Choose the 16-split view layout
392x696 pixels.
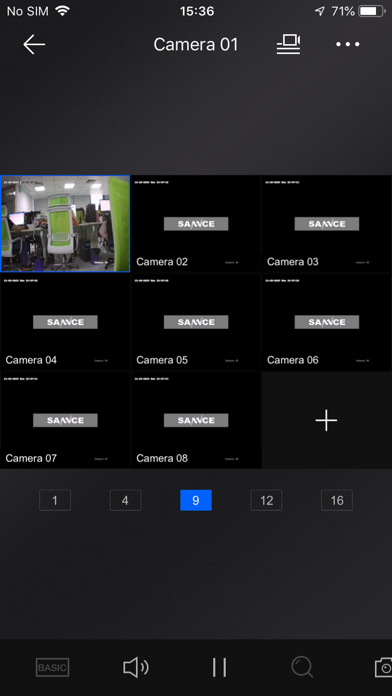337,500
